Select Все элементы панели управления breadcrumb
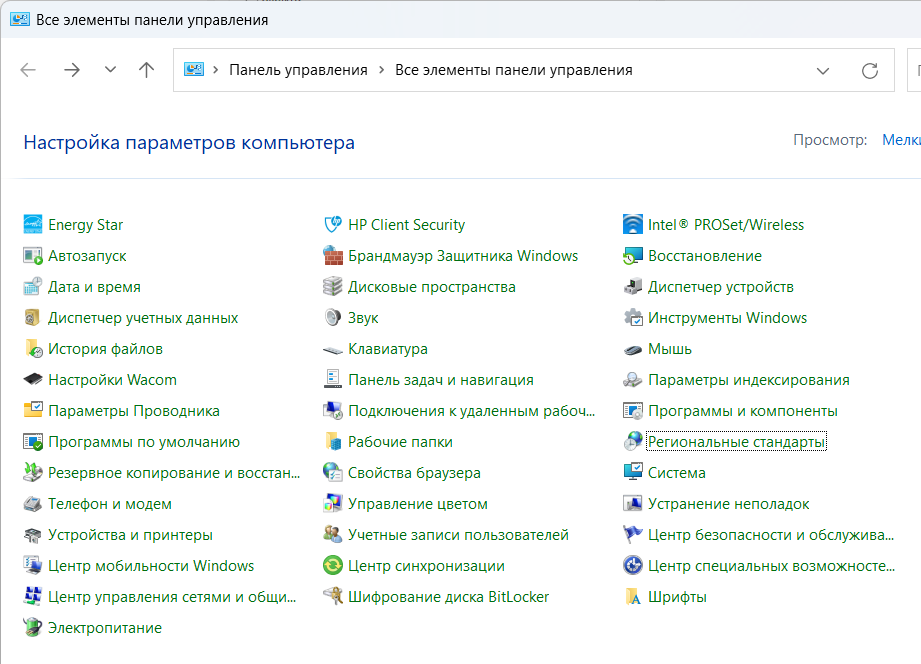Screen dimensions: 921x664 click(513, 70)
